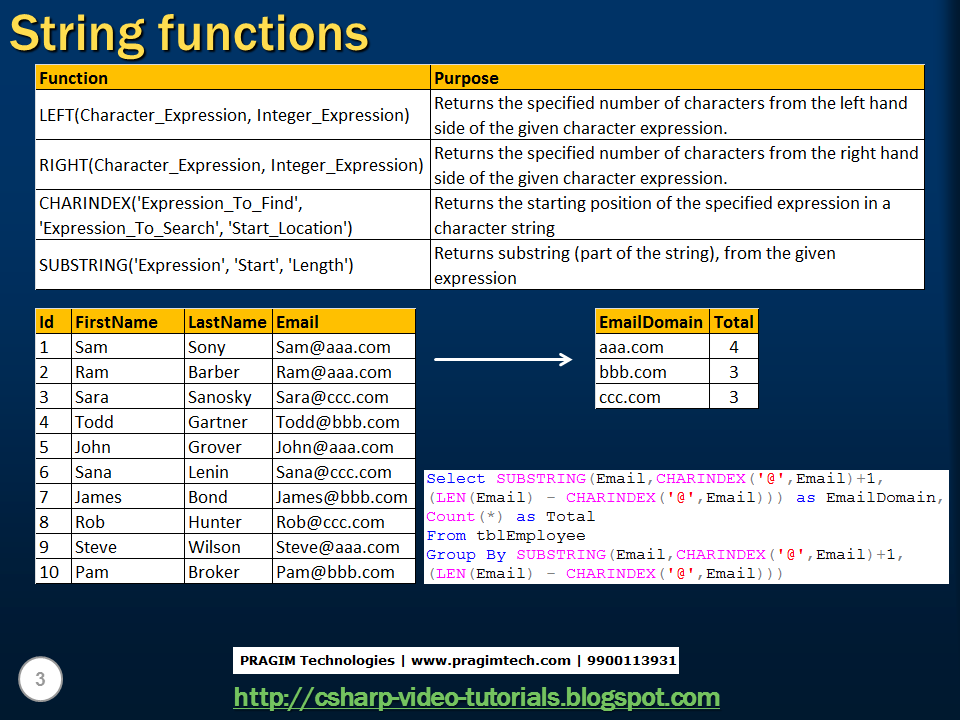Click the Total value 4 for aaa.com
This screenshot has width=960, height=720.
pos(734,347)
